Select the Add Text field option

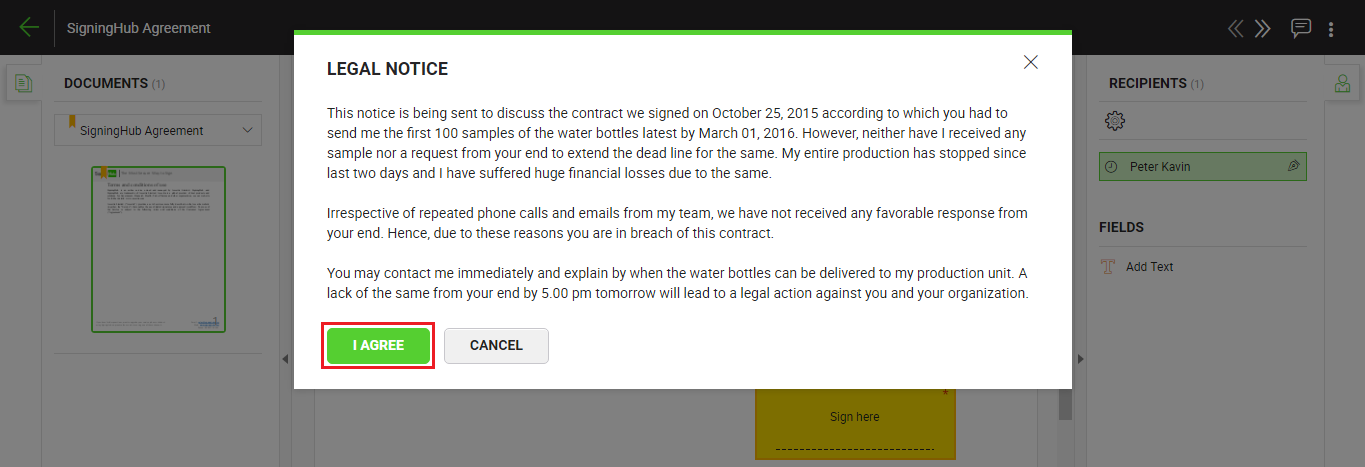point(1149,267)
